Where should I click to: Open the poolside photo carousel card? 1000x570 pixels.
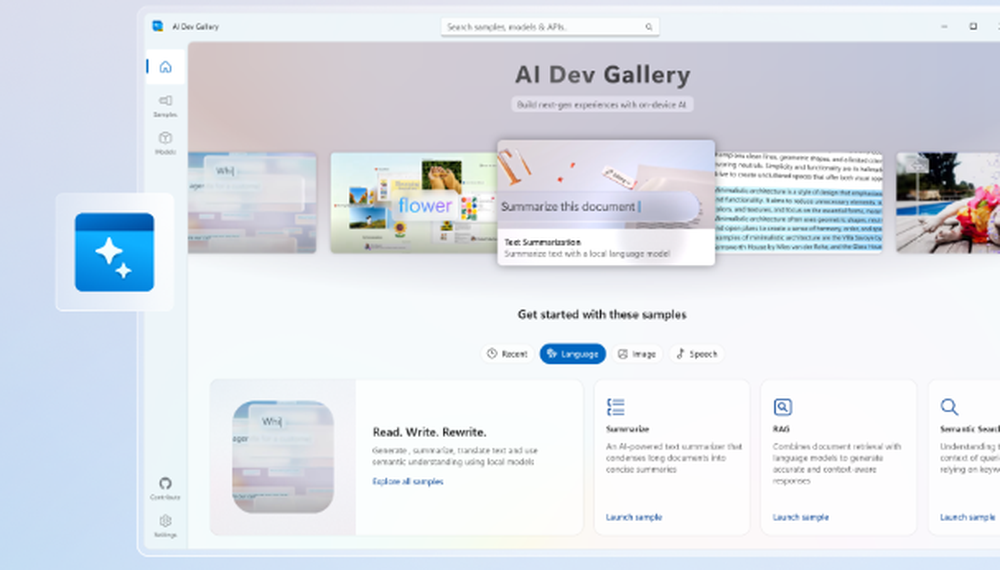[x=948, y=203]
